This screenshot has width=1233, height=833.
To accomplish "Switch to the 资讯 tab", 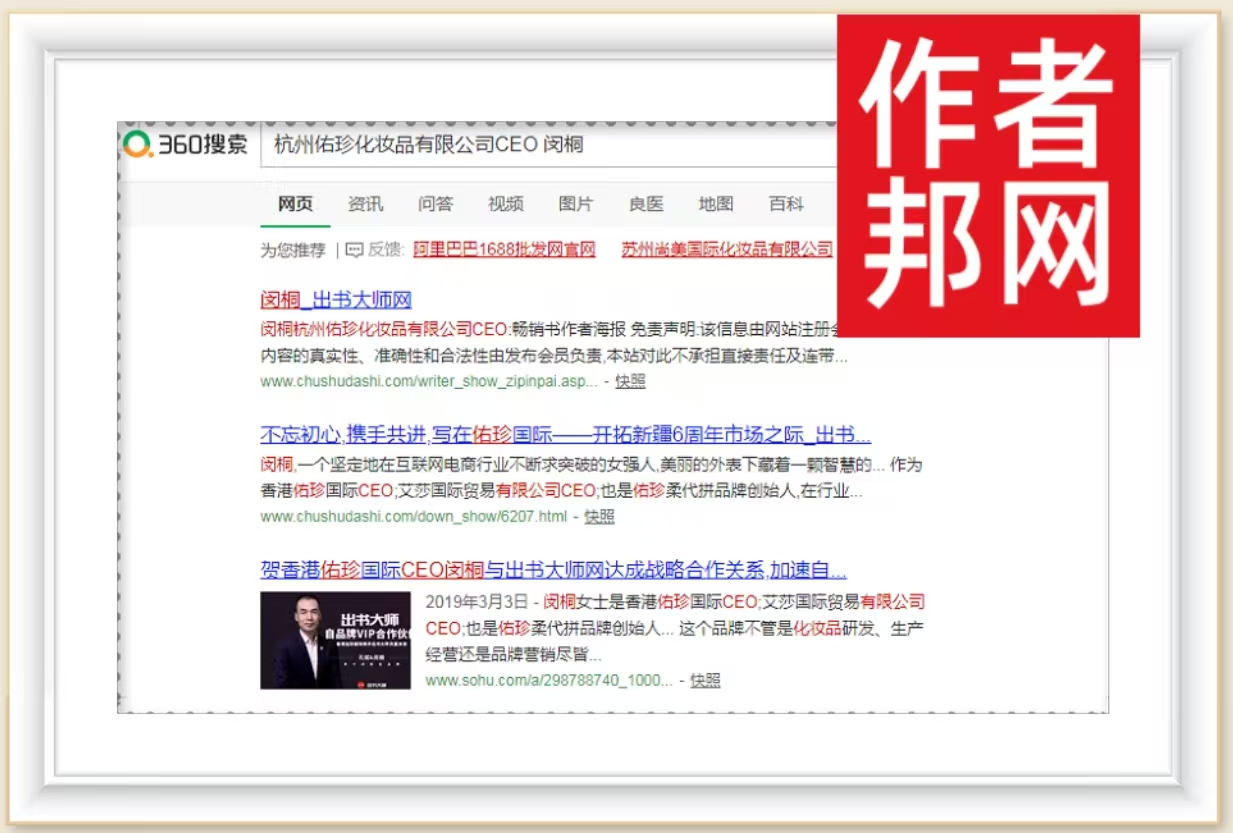I will click(x=365, y=204).
